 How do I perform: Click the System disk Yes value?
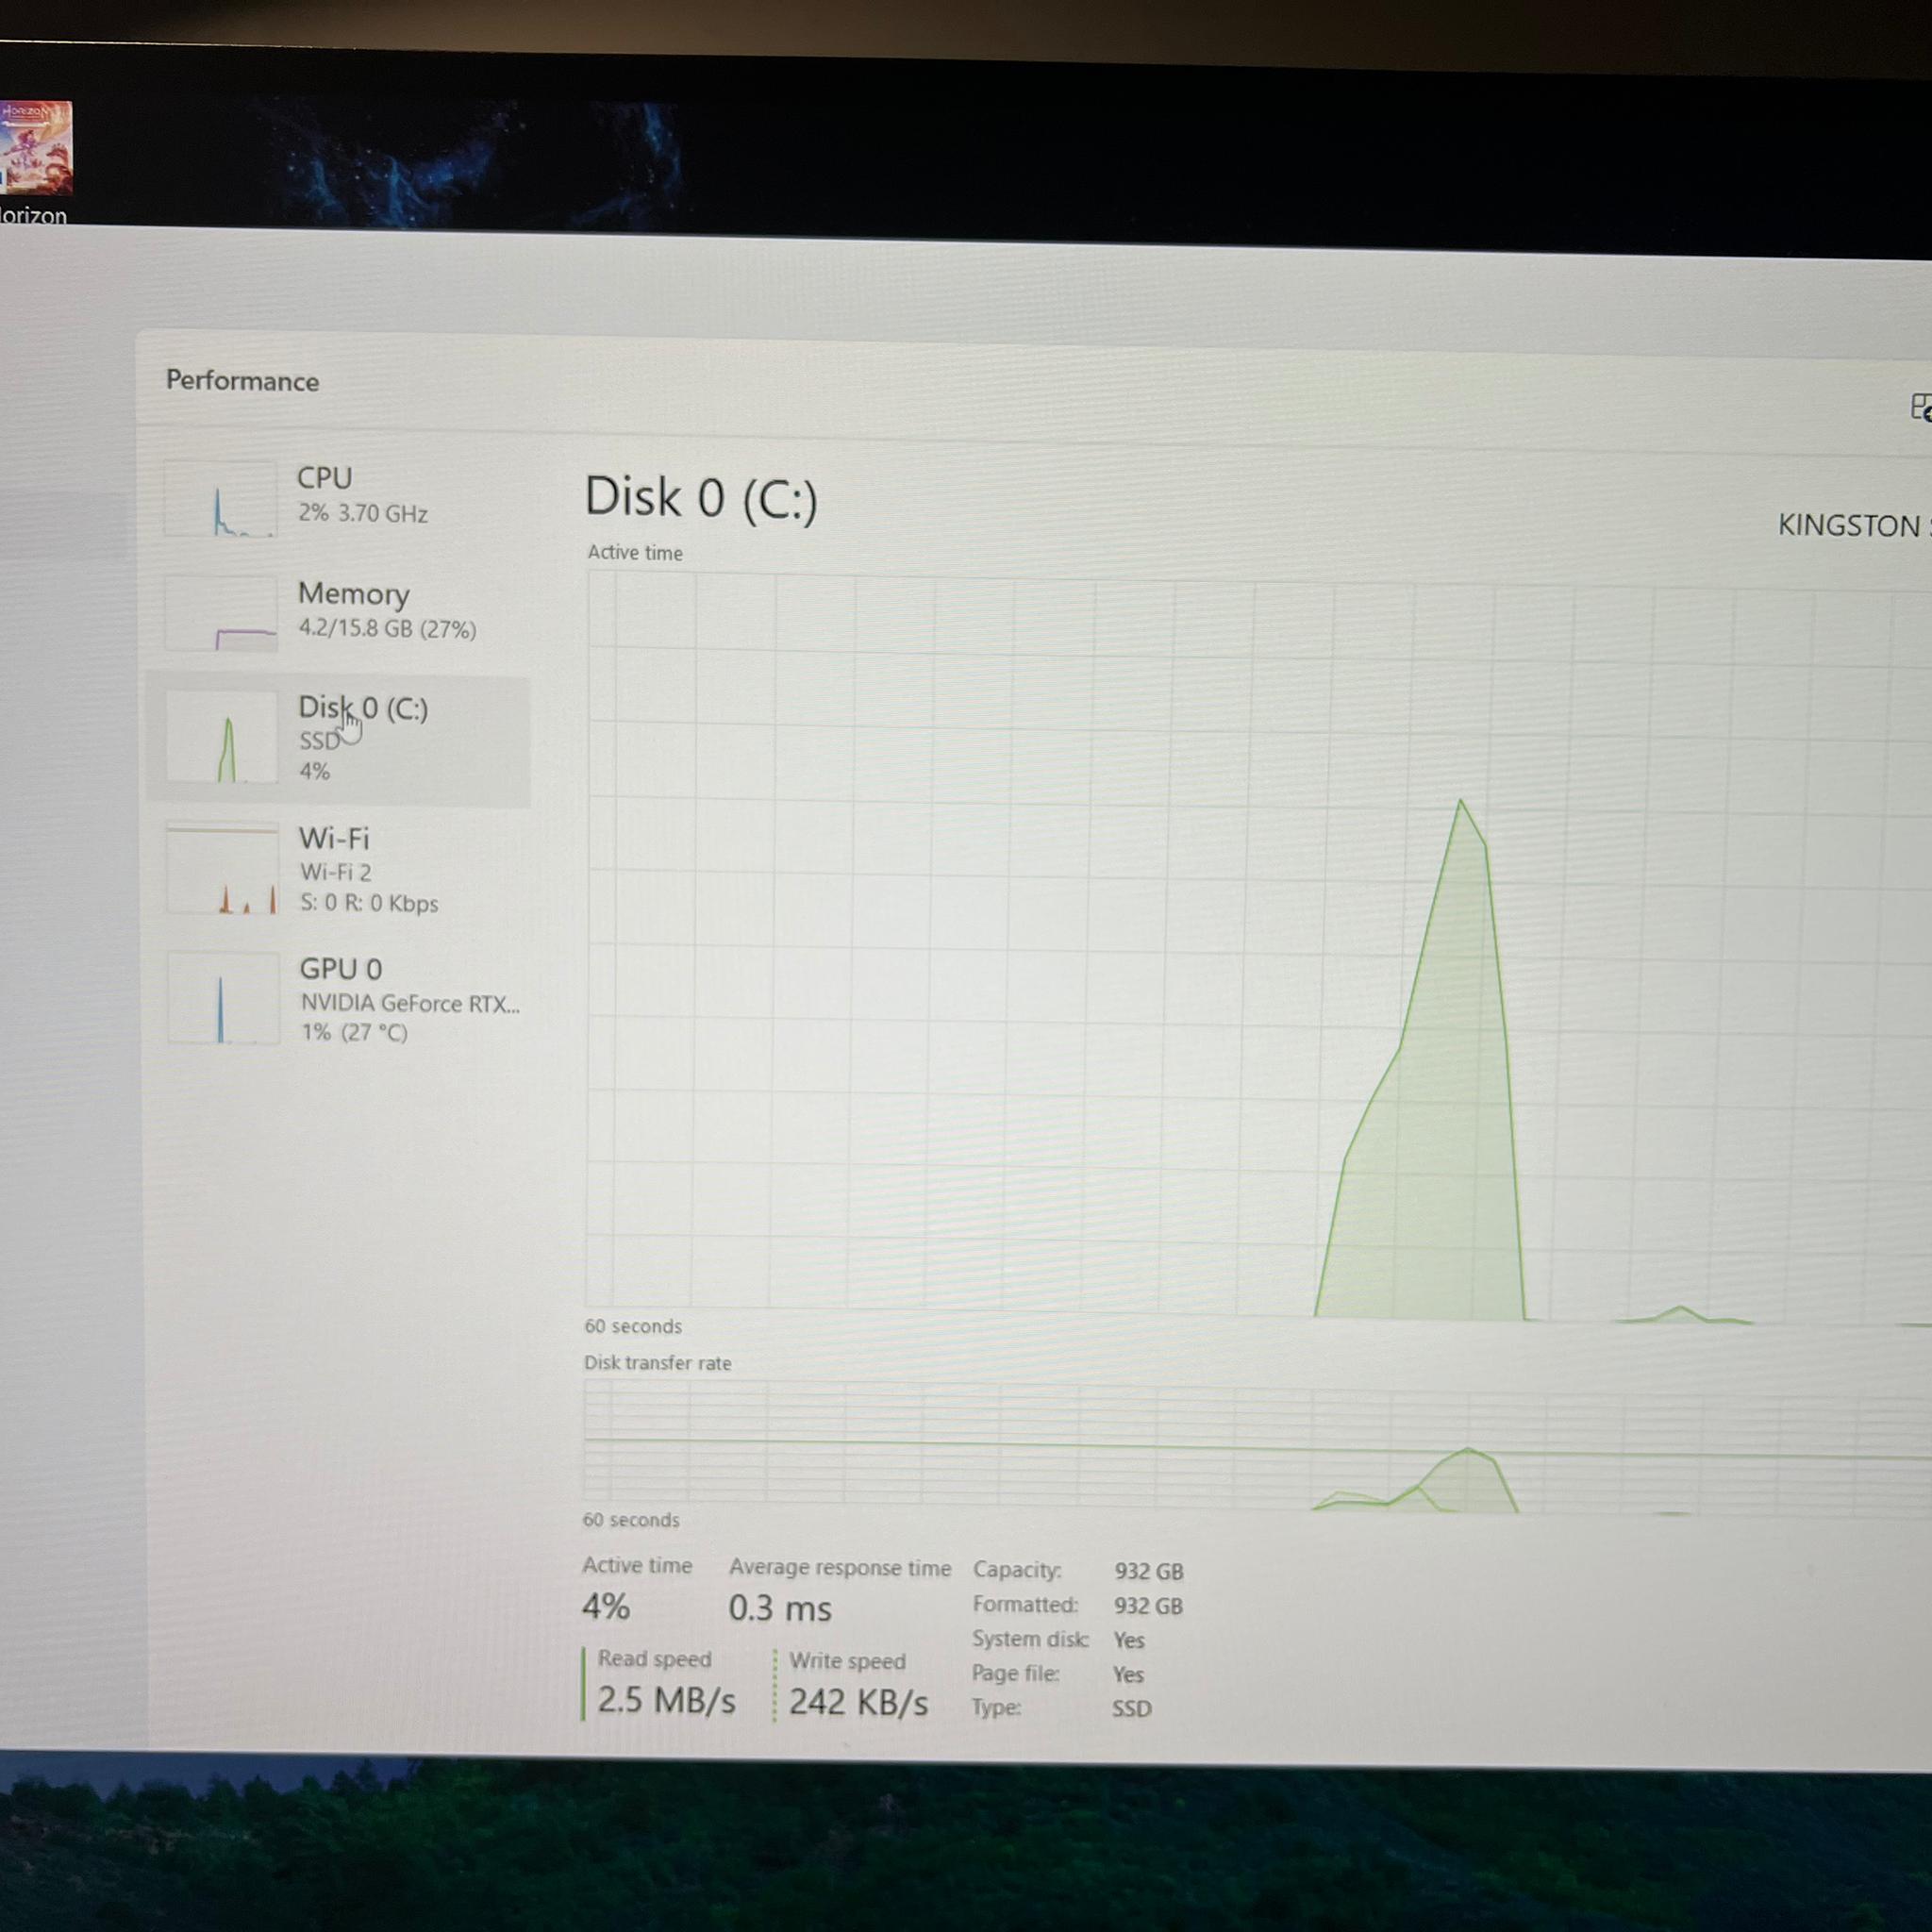pyautogui.click(x=1129, y=1640)
